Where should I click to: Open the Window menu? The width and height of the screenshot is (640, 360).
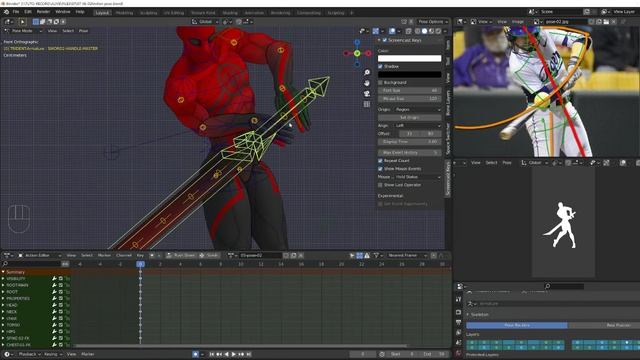click(62, 12)
